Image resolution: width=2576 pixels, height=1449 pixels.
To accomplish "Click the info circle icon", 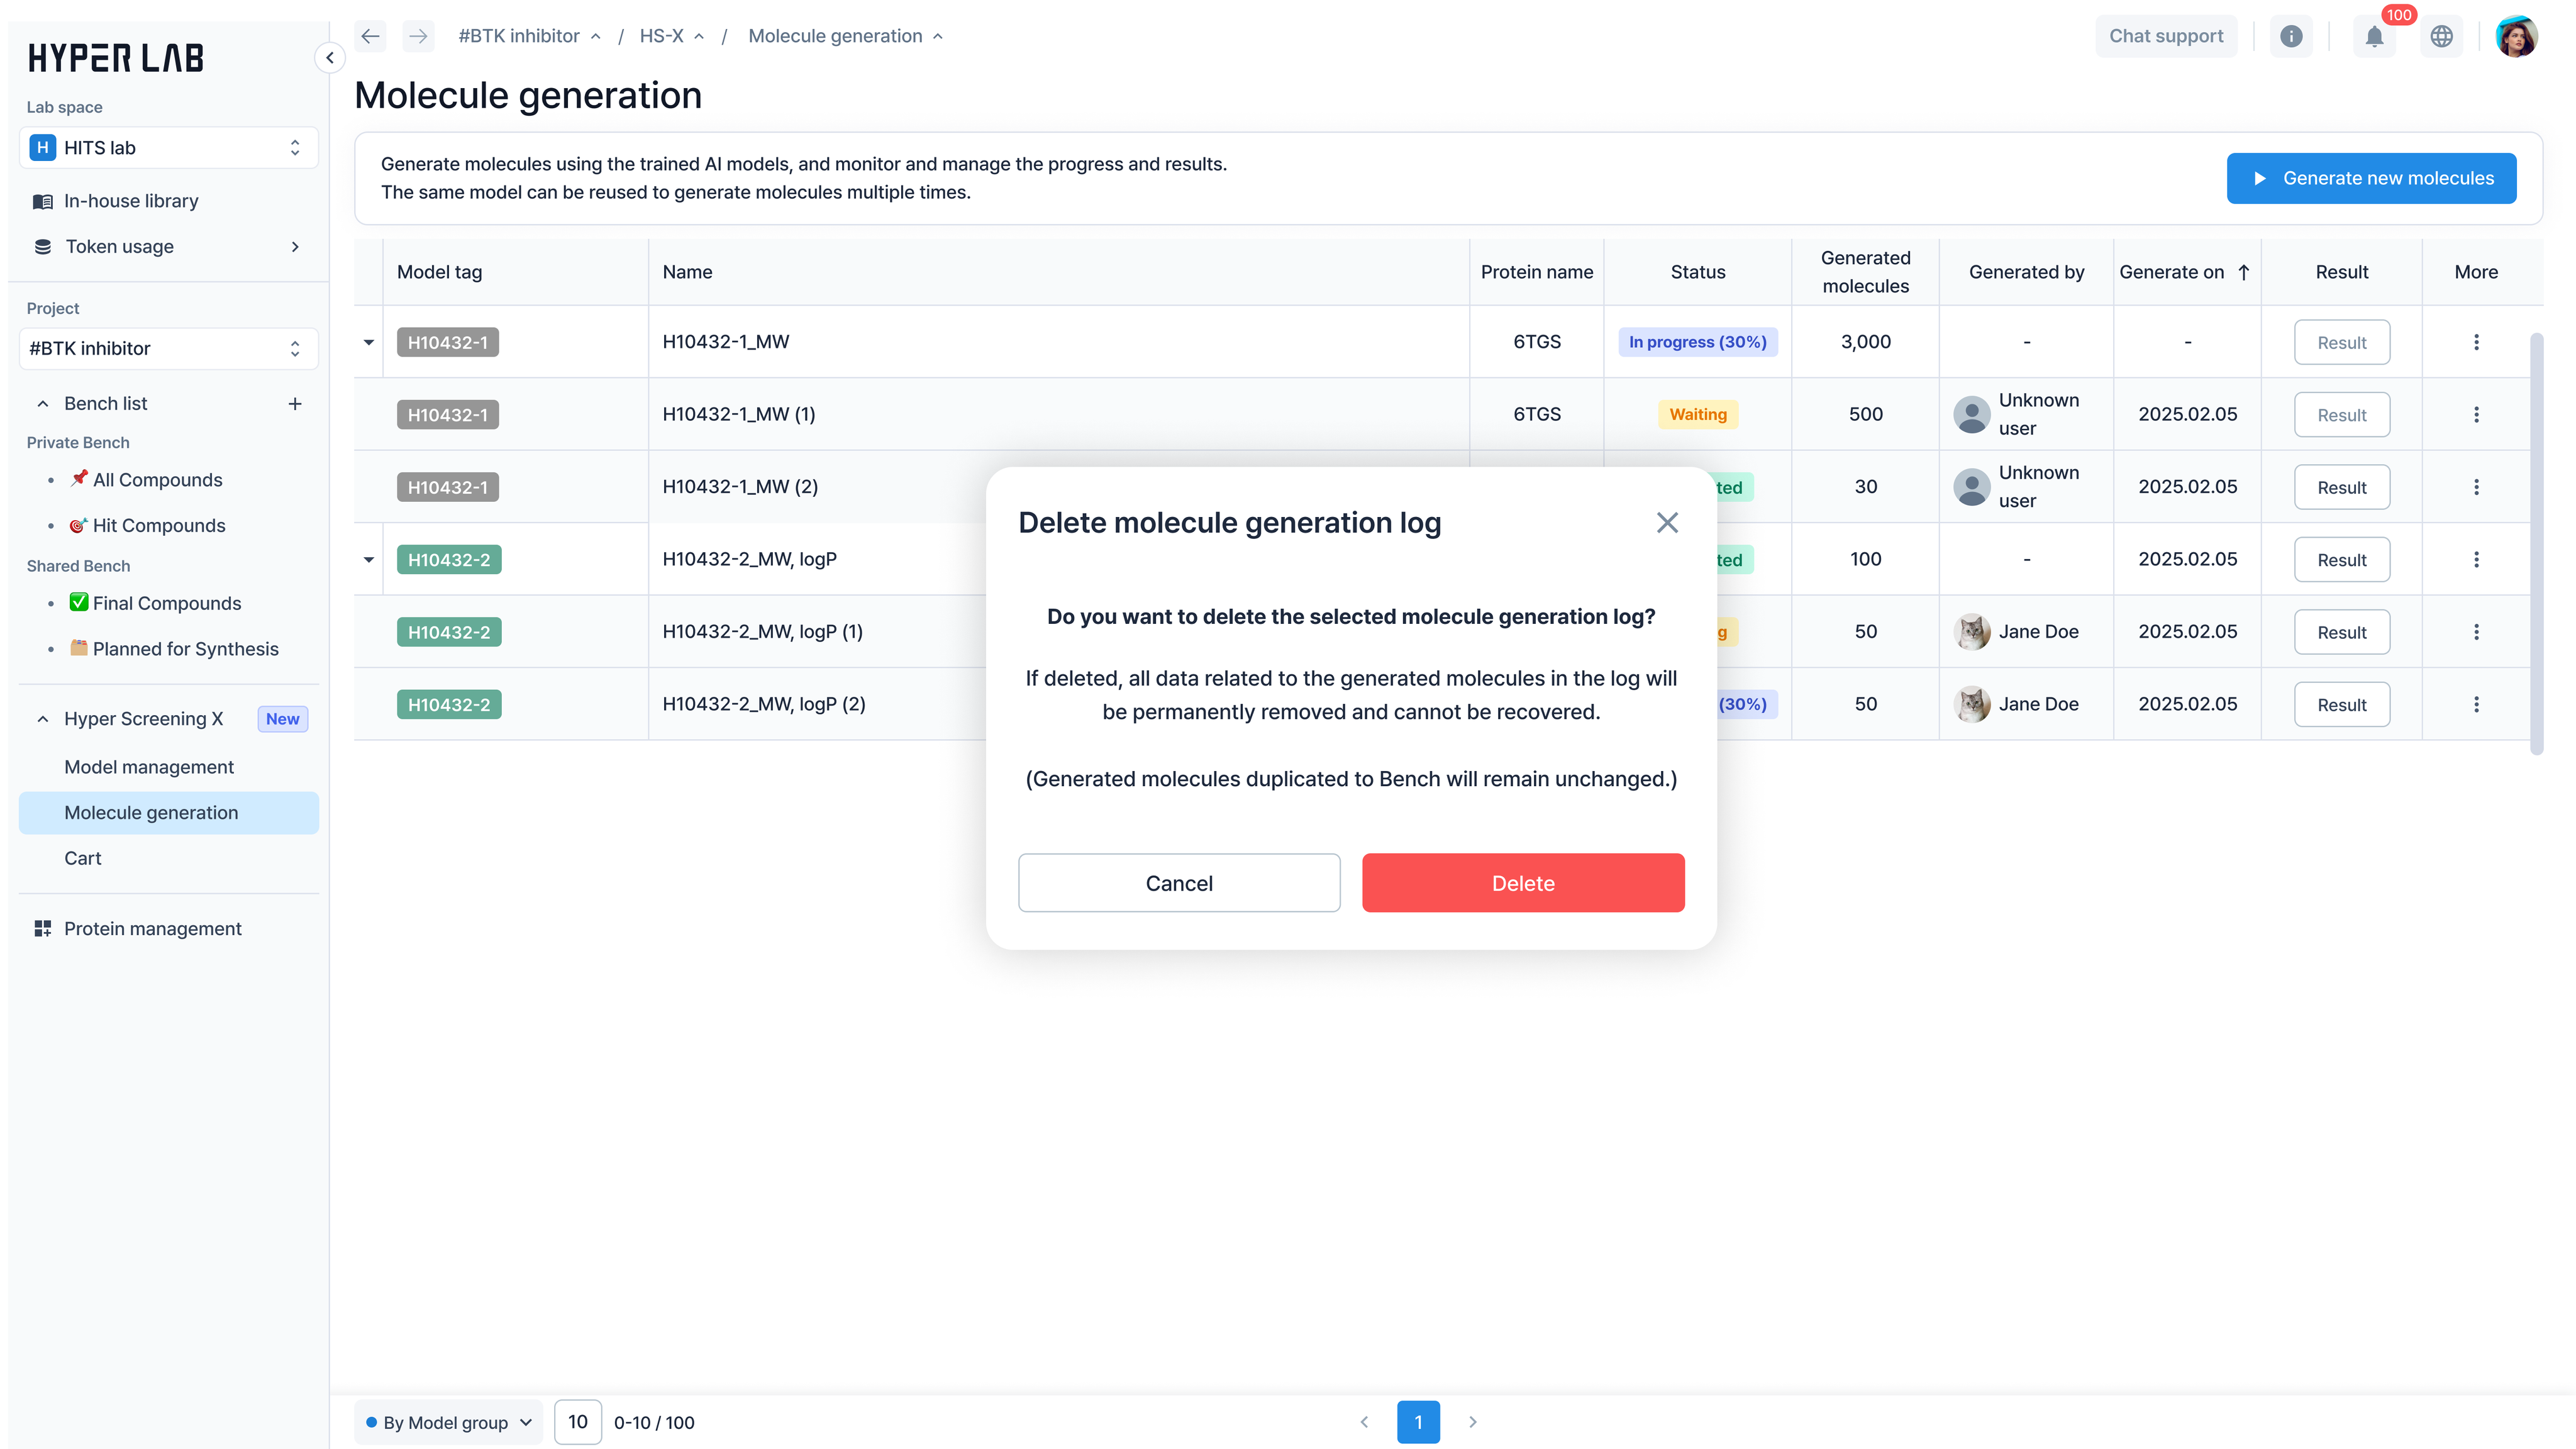I will tap(2291, 37).
